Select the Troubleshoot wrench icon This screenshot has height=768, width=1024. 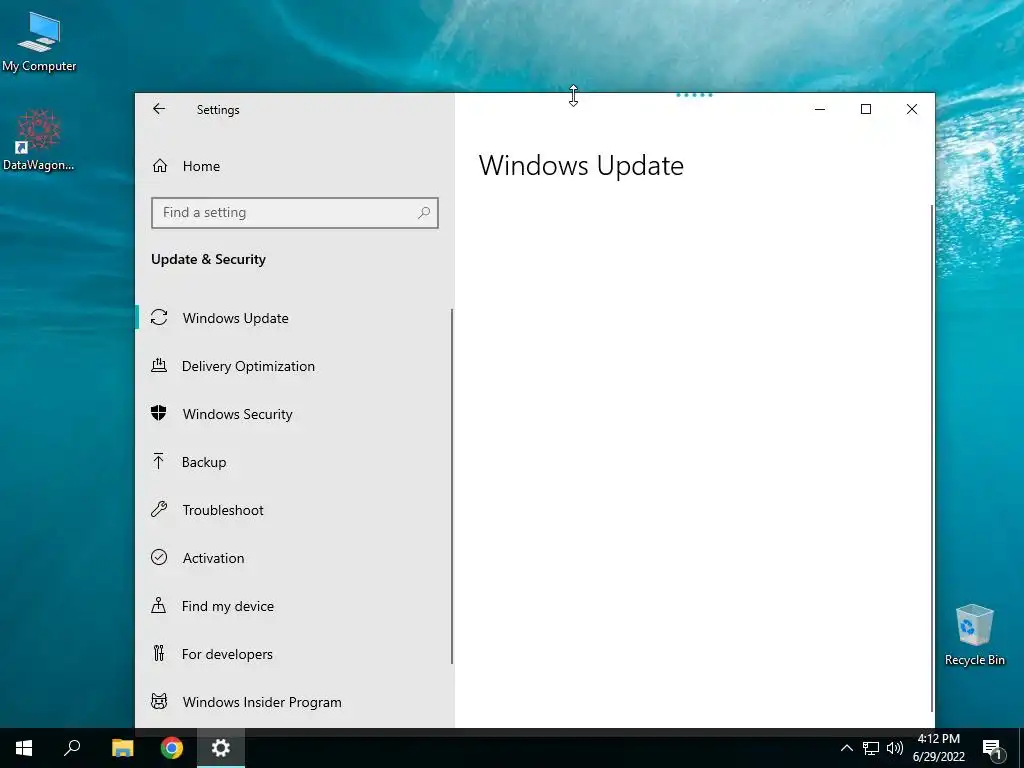[159, 509]
